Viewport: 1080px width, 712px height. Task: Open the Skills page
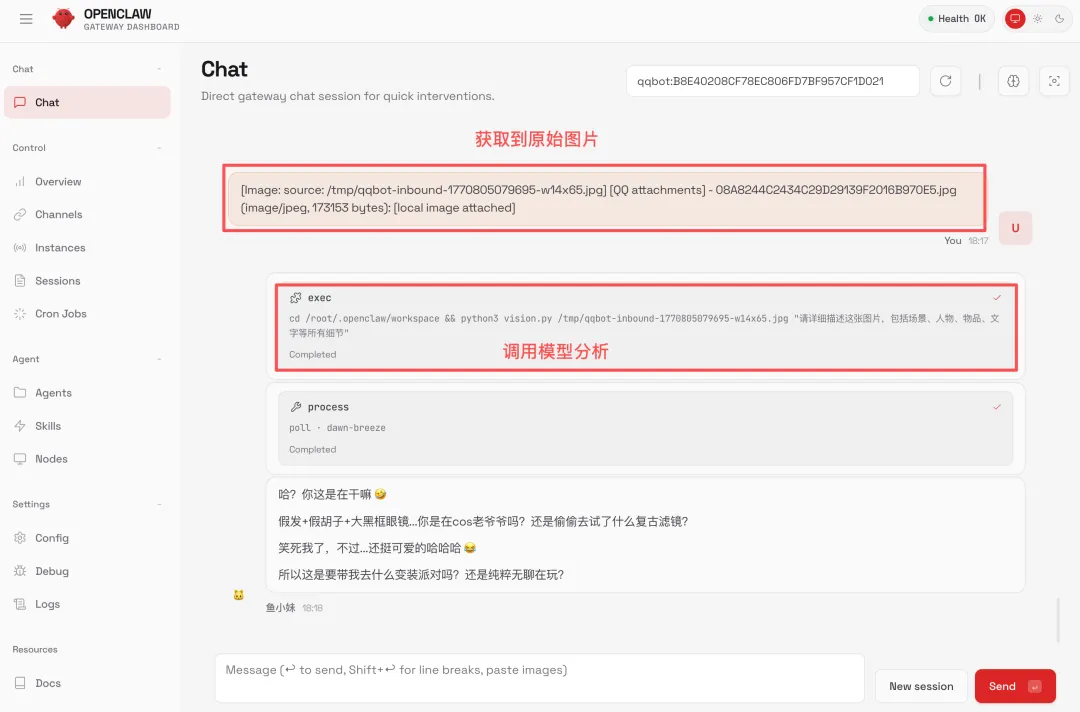tap(87, 426)
